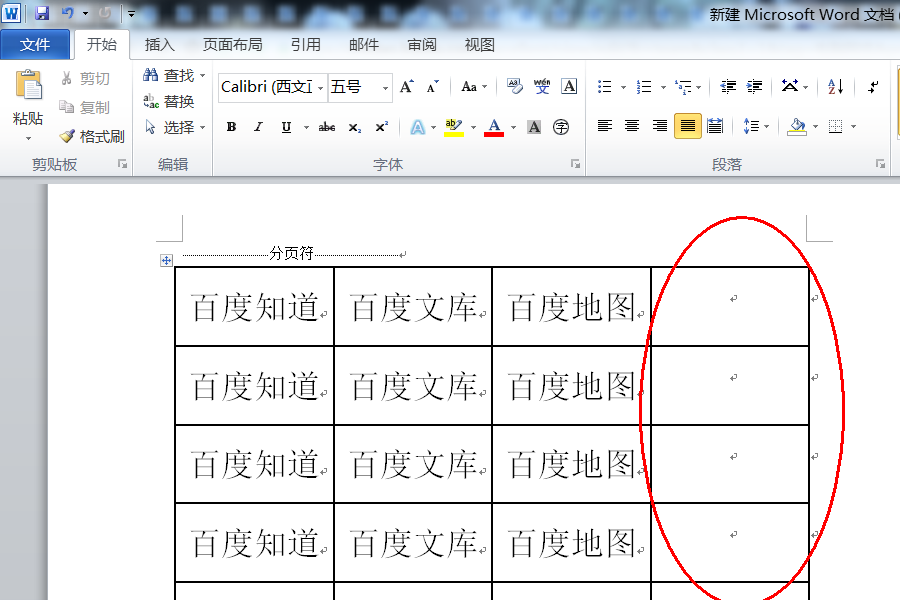Apply yellow text highlight color
The height and width of the screenshot is (600, 900).
point(453,127)
